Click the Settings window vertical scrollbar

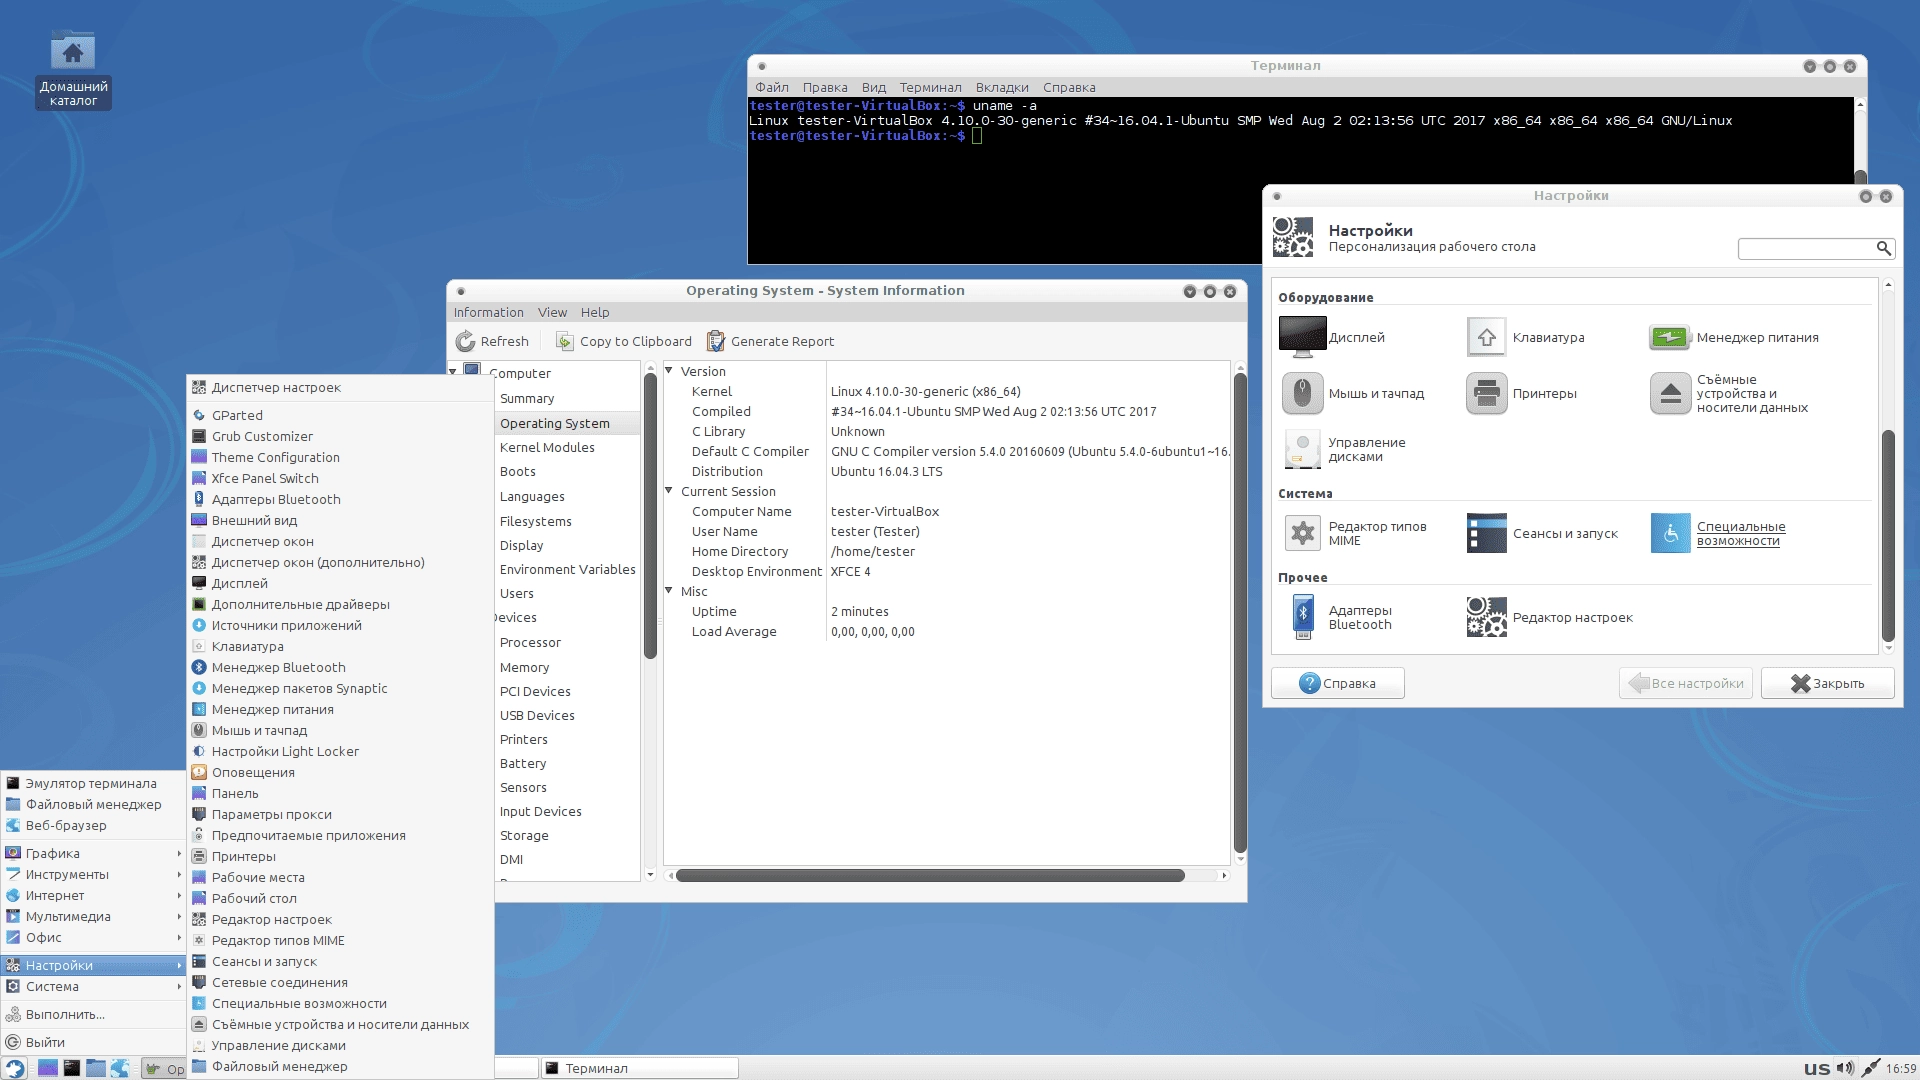(x=1888, y=535)
